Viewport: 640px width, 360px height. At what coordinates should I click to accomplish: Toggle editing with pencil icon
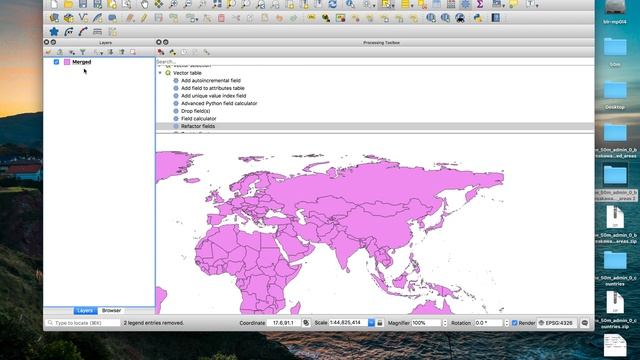coord(144,18)
